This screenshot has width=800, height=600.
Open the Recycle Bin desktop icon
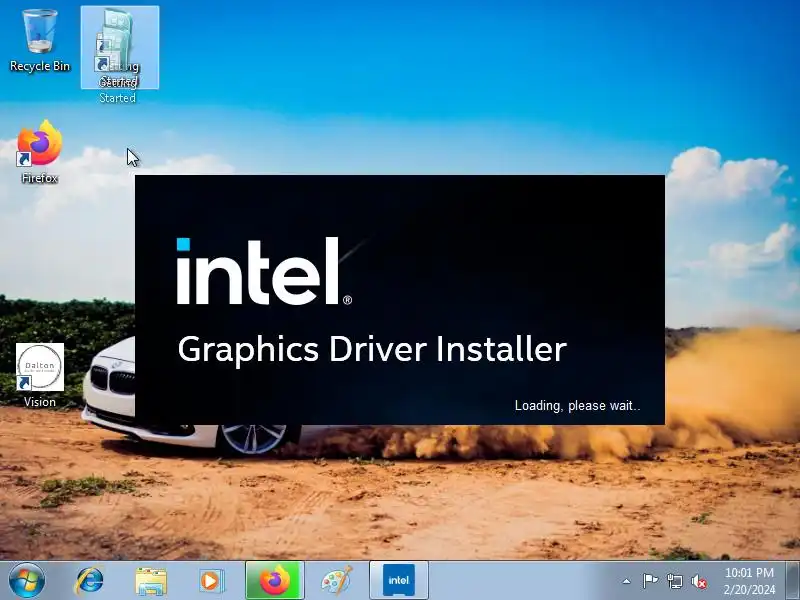pos(40,40)
